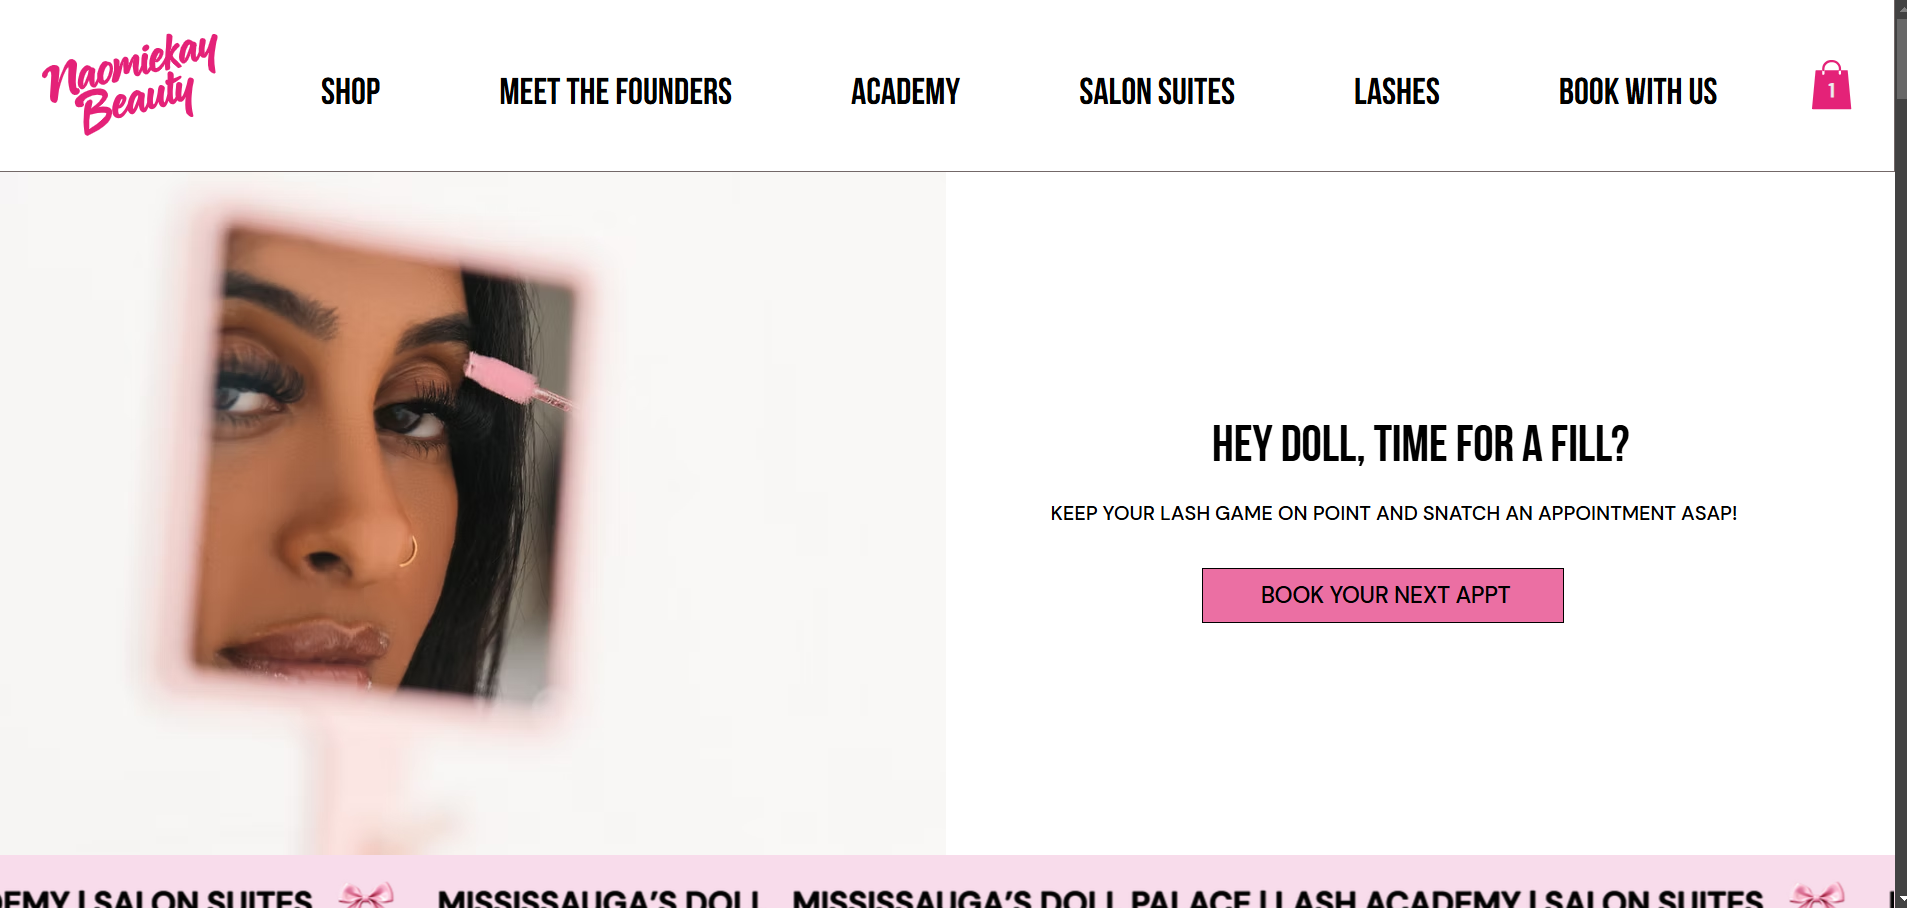This screenshot has width=1907, height=908.
Task: Click the pink bow icon at right of banner
Action: 1817,893
